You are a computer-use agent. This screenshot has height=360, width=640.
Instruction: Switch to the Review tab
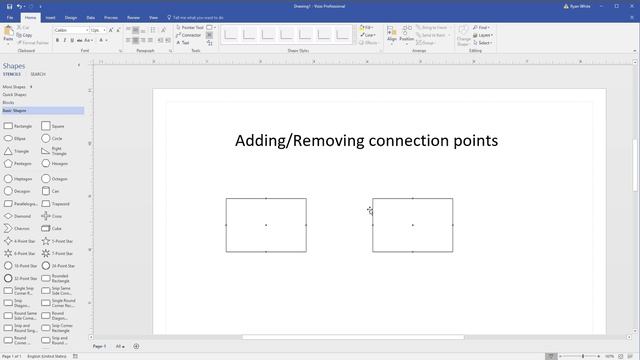[x=133, y=18]
